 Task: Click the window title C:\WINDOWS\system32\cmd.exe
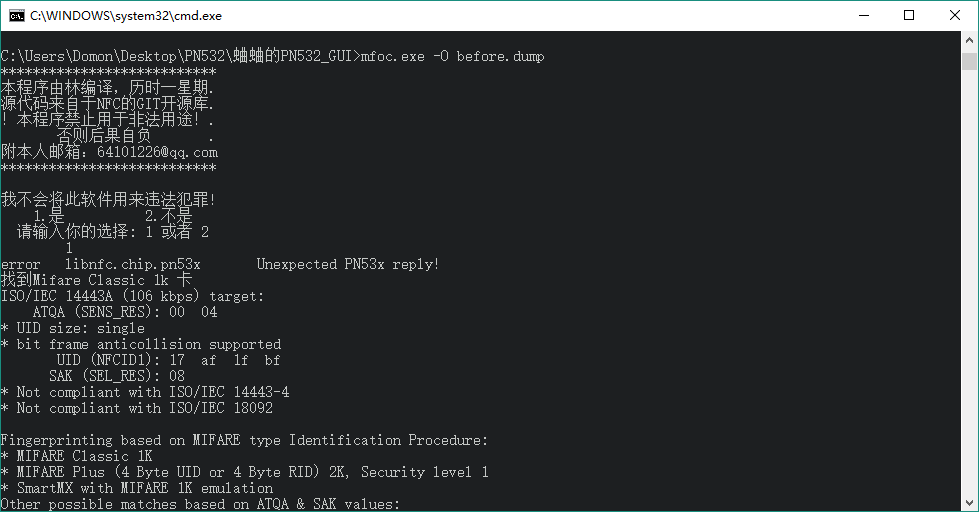pyautogui.click(x=125, y=16)
